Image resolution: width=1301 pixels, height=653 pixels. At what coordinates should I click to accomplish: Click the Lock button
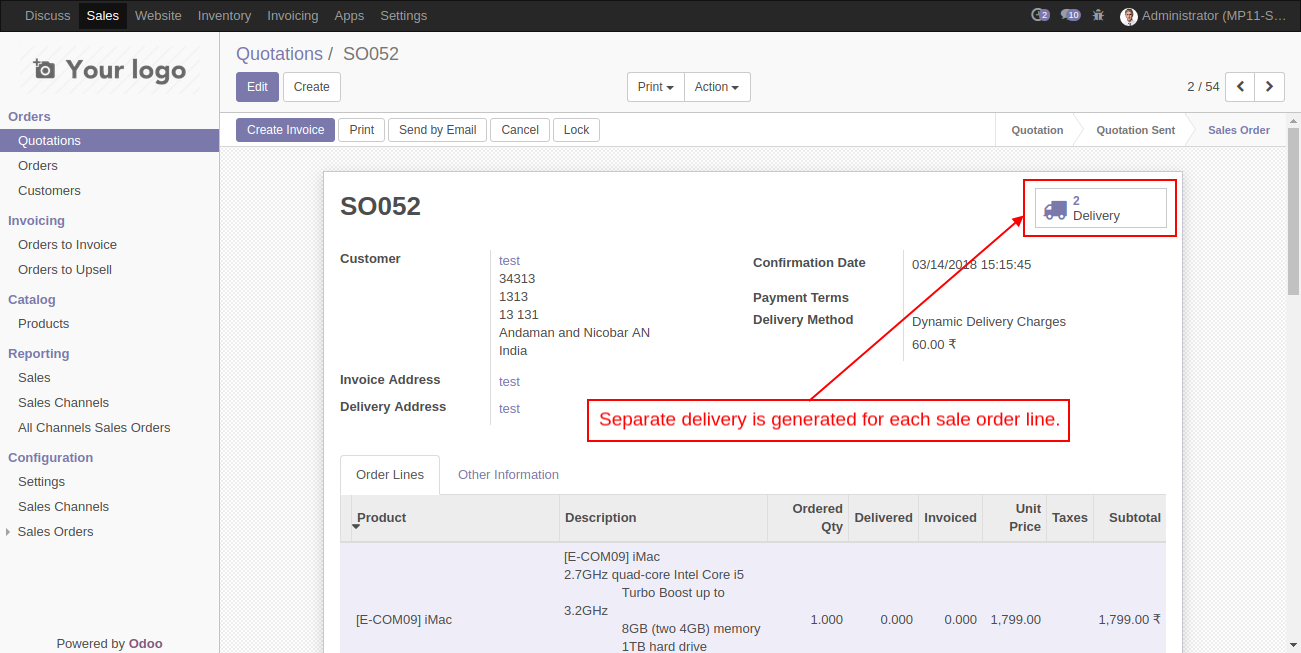[x=577, y=130]
